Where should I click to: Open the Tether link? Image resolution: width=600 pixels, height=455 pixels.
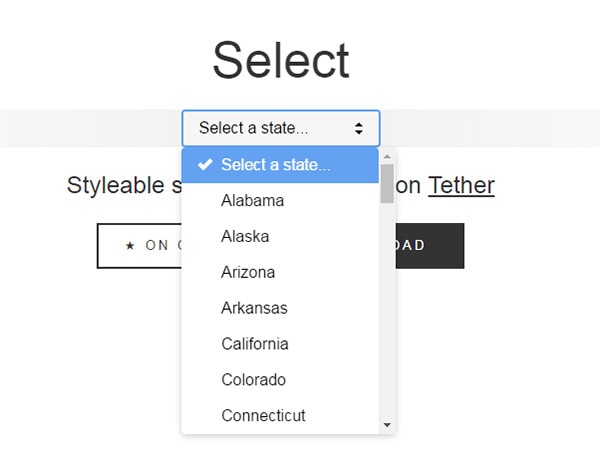(x=461, y=186)
